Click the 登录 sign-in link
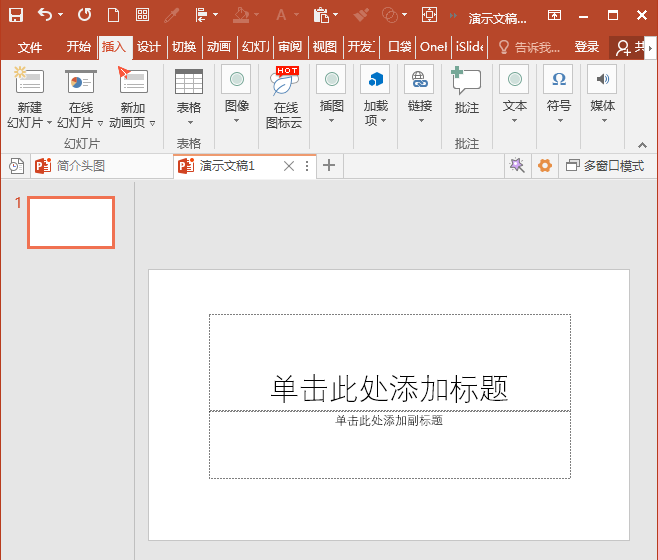Viewport: 658px width, 560px height. point(586,47)
